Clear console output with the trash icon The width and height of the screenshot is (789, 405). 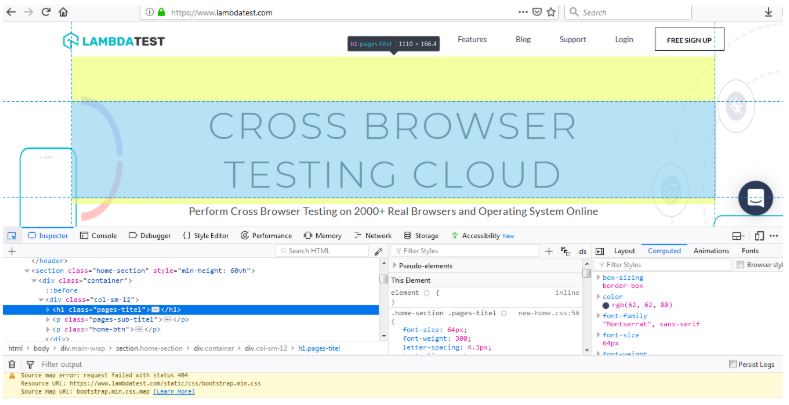(x=12, y=364)
